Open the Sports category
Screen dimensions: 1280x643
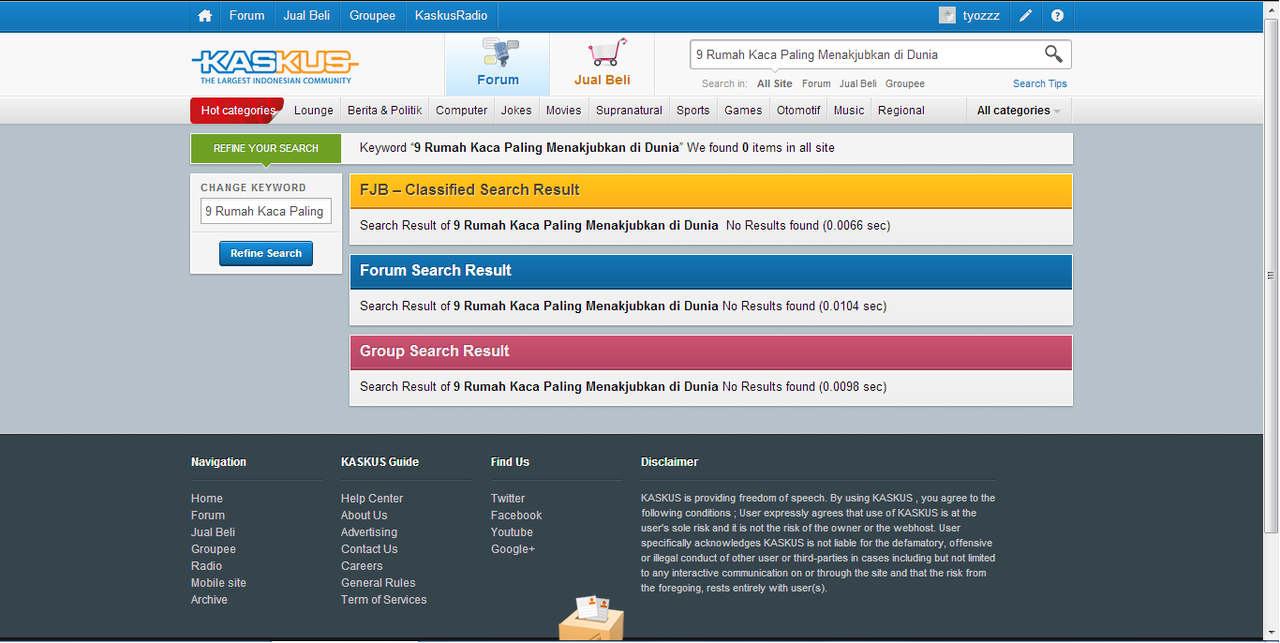(x=693, y=111)
